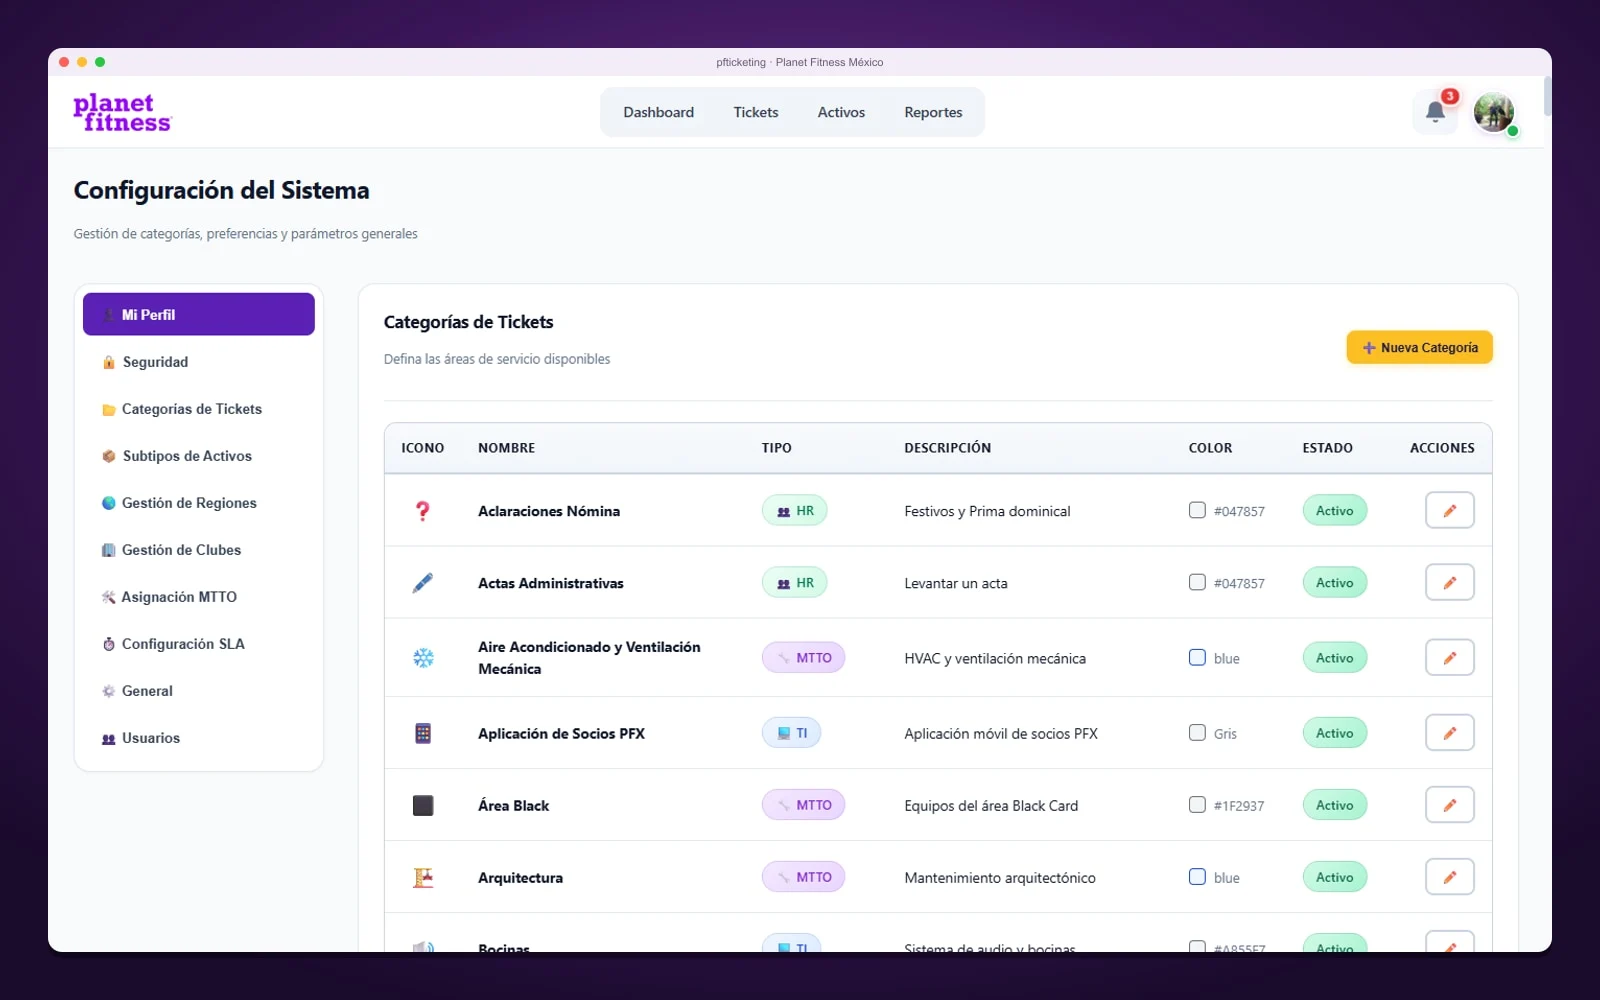Open General settings
Viewport: 1600px width, 1000px height.
coord(199,691)
